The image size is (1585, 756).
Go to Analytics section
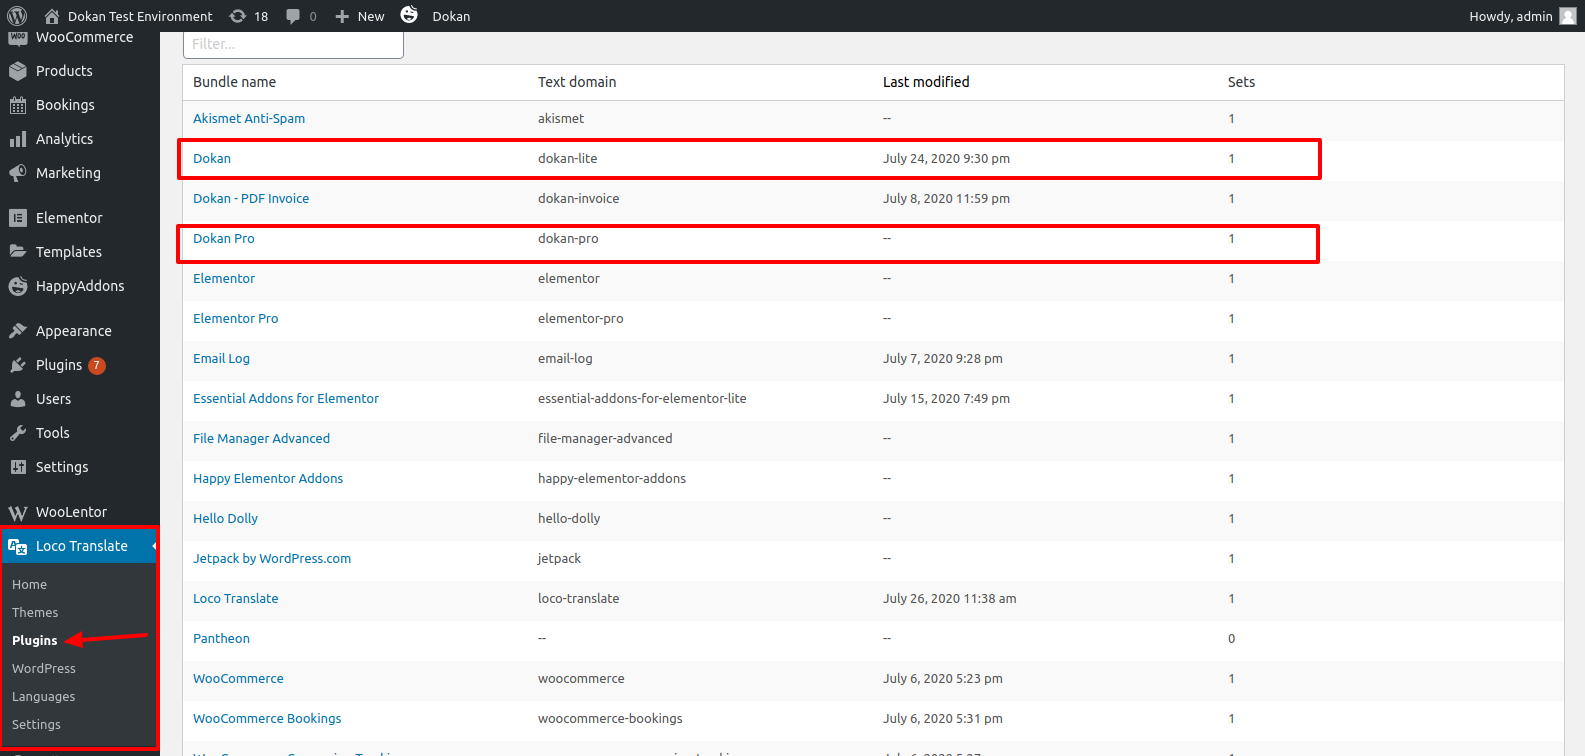click(64, 139)
